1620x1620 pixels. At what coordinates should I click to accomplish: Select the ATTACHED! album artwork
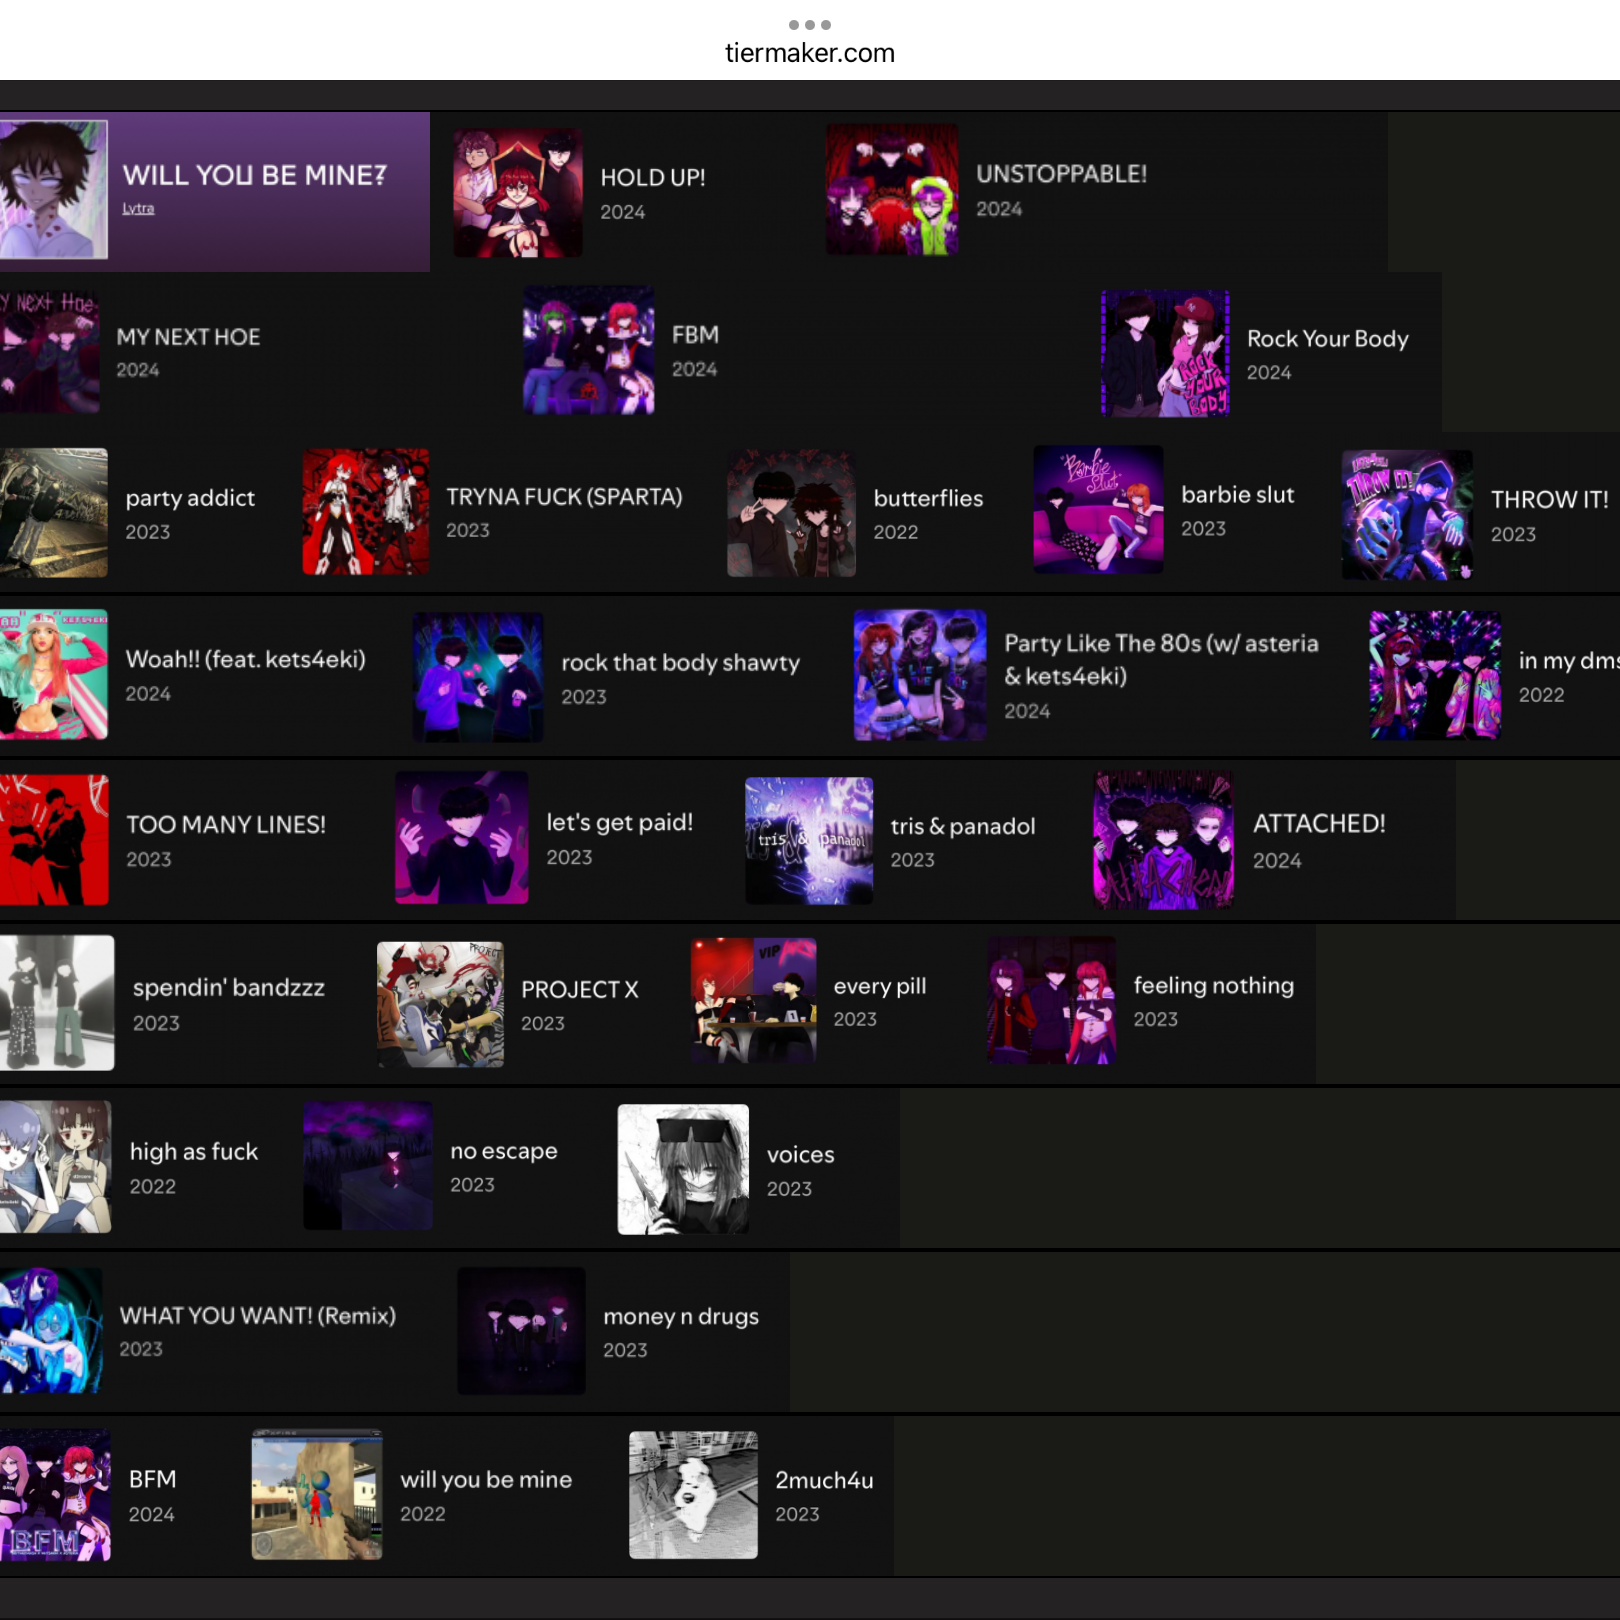pyautogui.click(x=1163, y=840)
